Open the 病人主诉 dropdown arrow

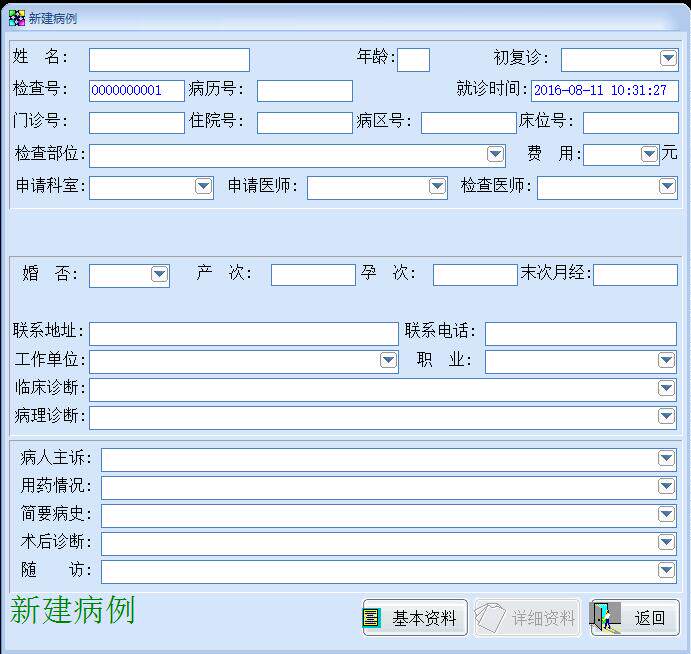point(666,458)
